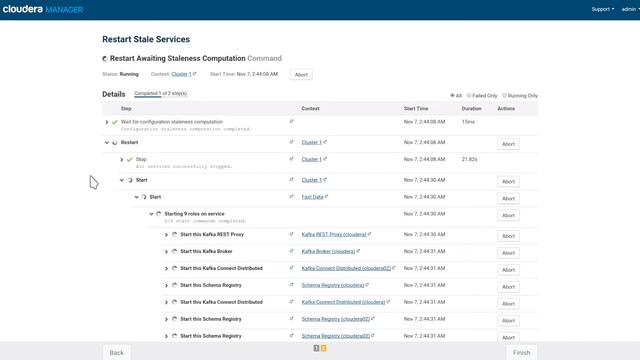
Task: Expand the Wait for configuration staleness computation step
Action: (x=107, y=122)
